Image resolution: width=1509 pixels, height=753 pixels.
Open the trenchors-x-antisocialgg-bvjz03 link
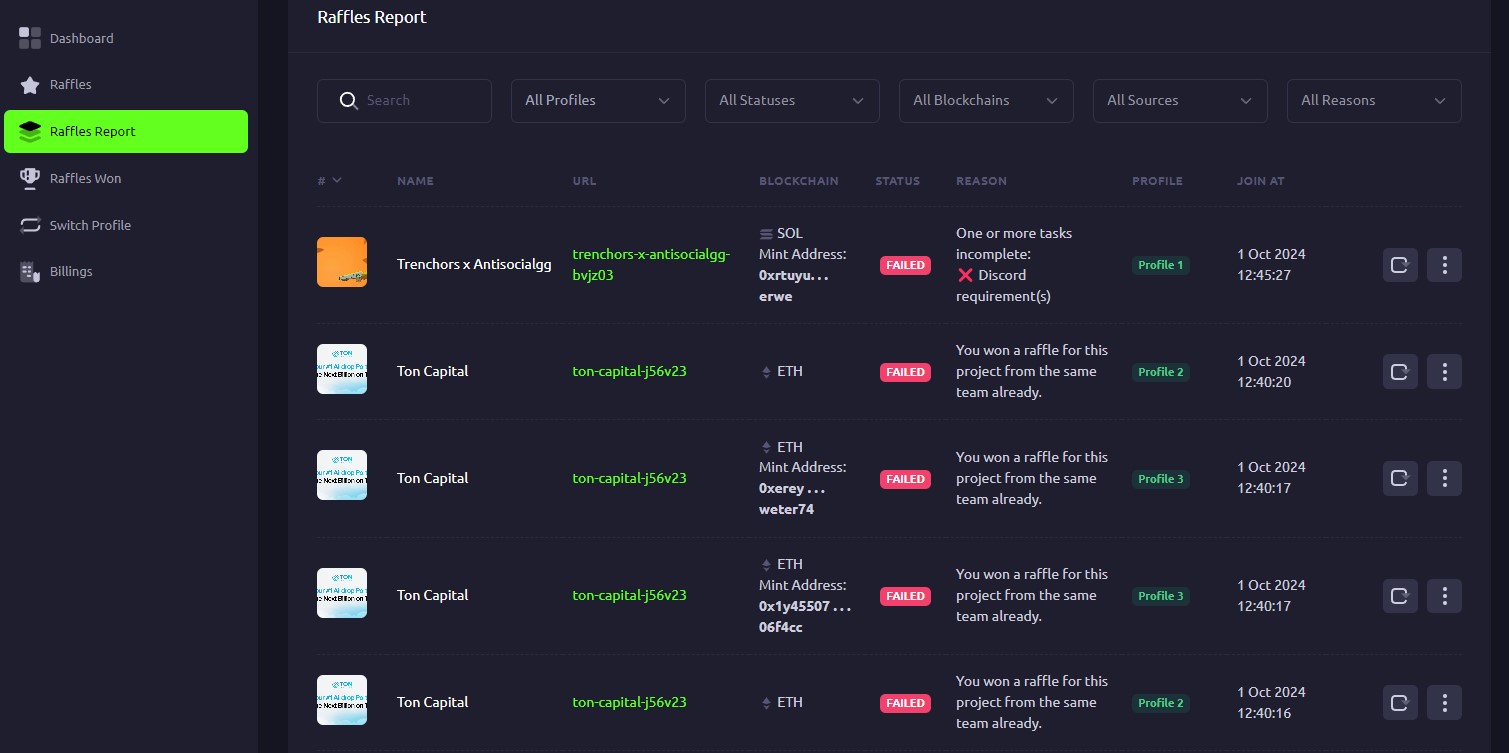pos(651,264)
